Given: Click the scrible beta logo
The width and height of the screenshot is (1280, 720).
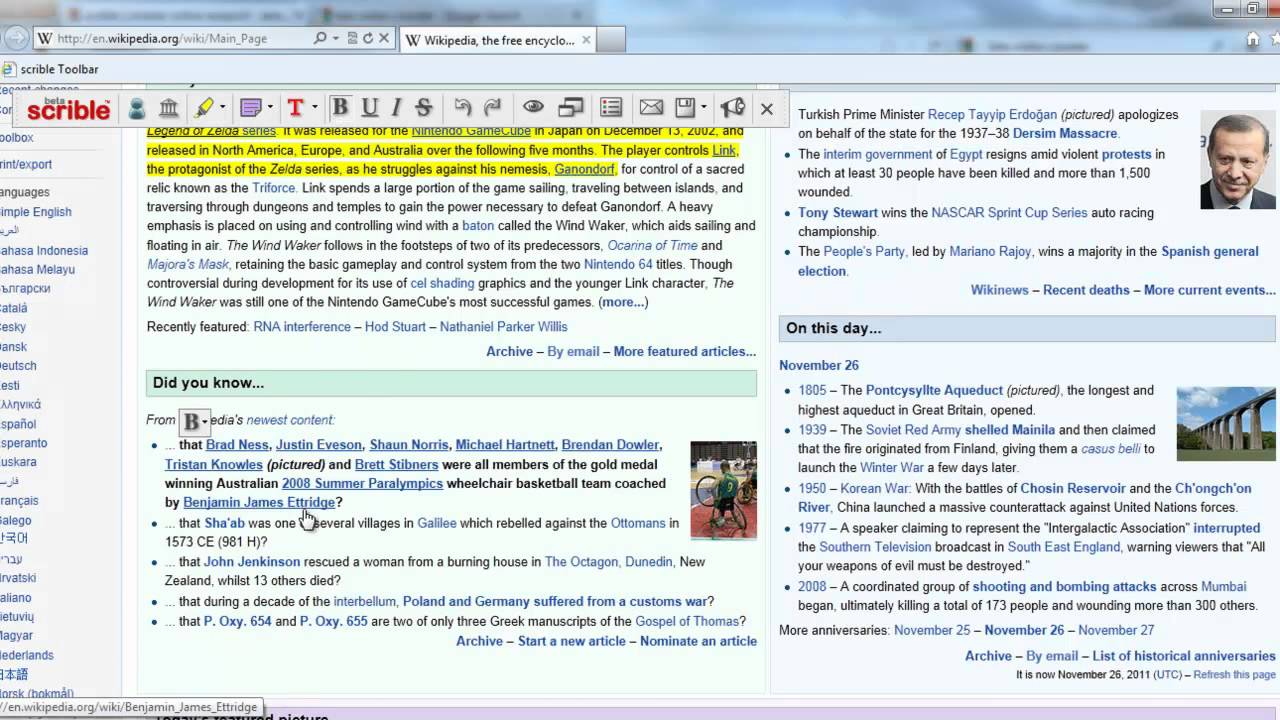Looking at the screenshot, I should pyautogui.click(x=68, y=108).
